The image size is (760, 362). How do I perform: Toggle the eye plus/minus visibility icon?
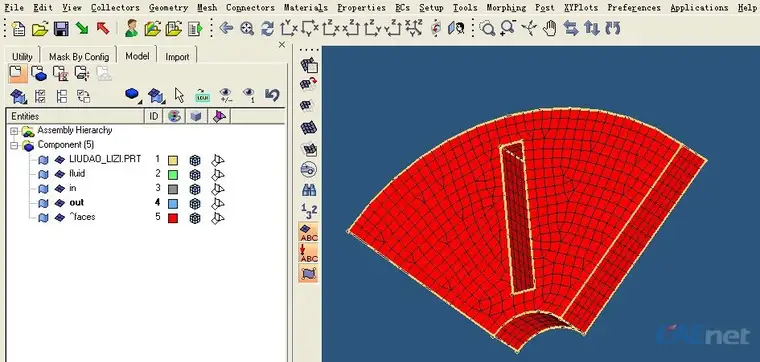[x=226, y=95]
